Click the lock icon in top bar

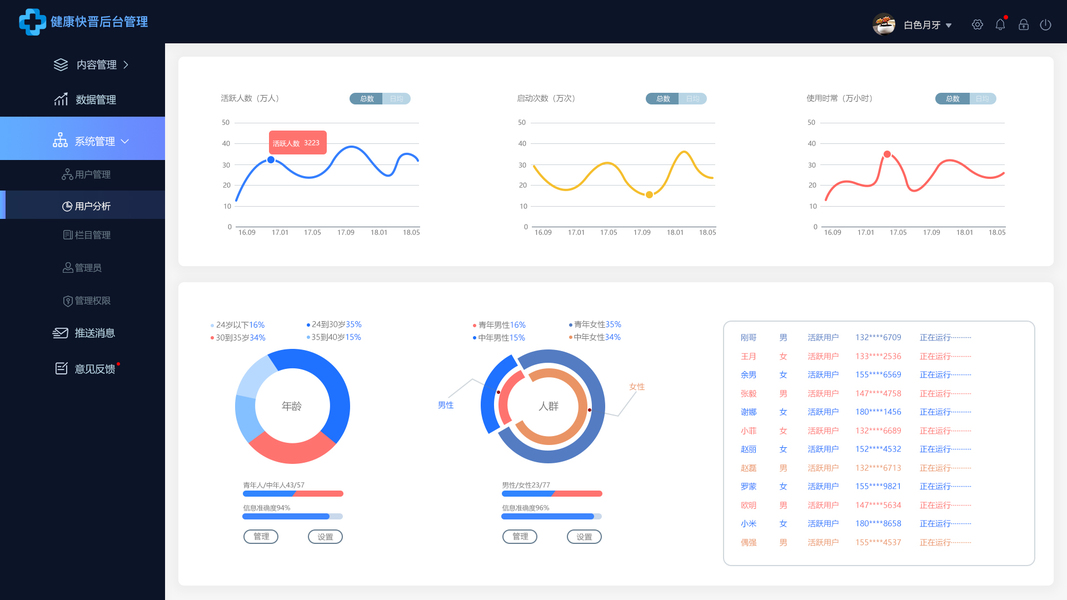click(1023, 24)
